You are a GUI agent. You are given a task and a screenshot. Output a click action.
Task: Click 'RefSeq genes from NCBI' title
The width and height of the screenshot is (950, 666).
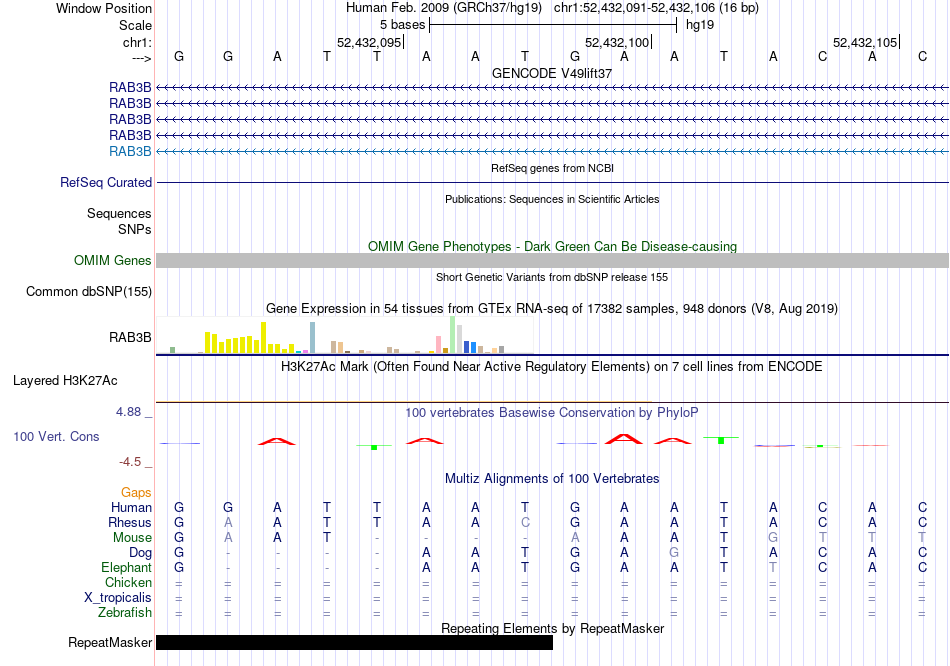tap(553, 168)
